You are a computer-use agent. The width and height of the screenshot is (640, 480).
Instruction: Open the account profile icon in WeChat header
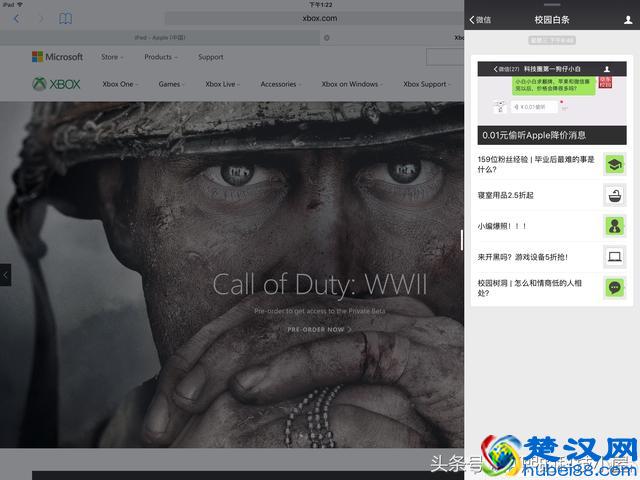(x=627, y=19)
